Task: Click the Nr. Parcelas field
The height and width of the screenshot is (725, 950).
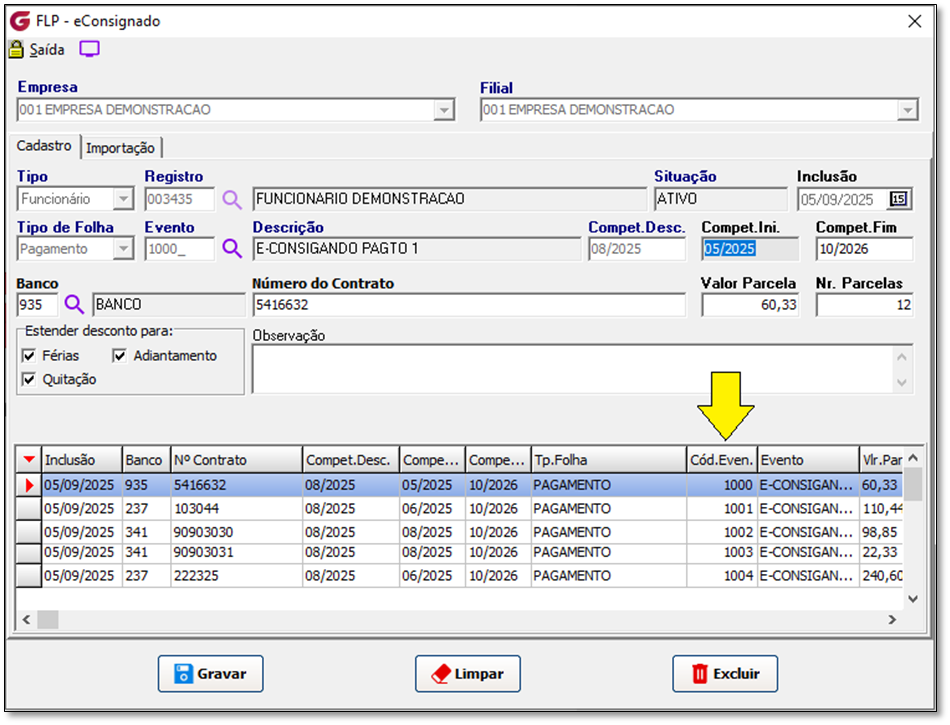Action: [865, 305]
